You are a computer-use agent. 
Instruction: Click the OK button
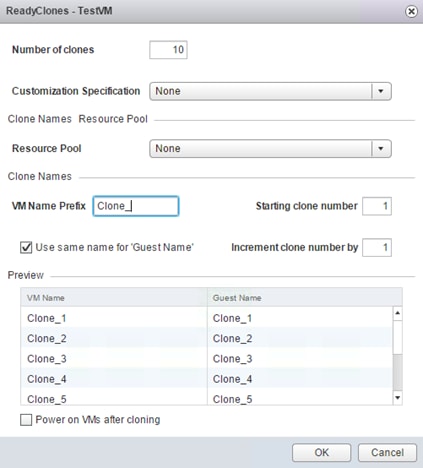[x=321, y=452]
